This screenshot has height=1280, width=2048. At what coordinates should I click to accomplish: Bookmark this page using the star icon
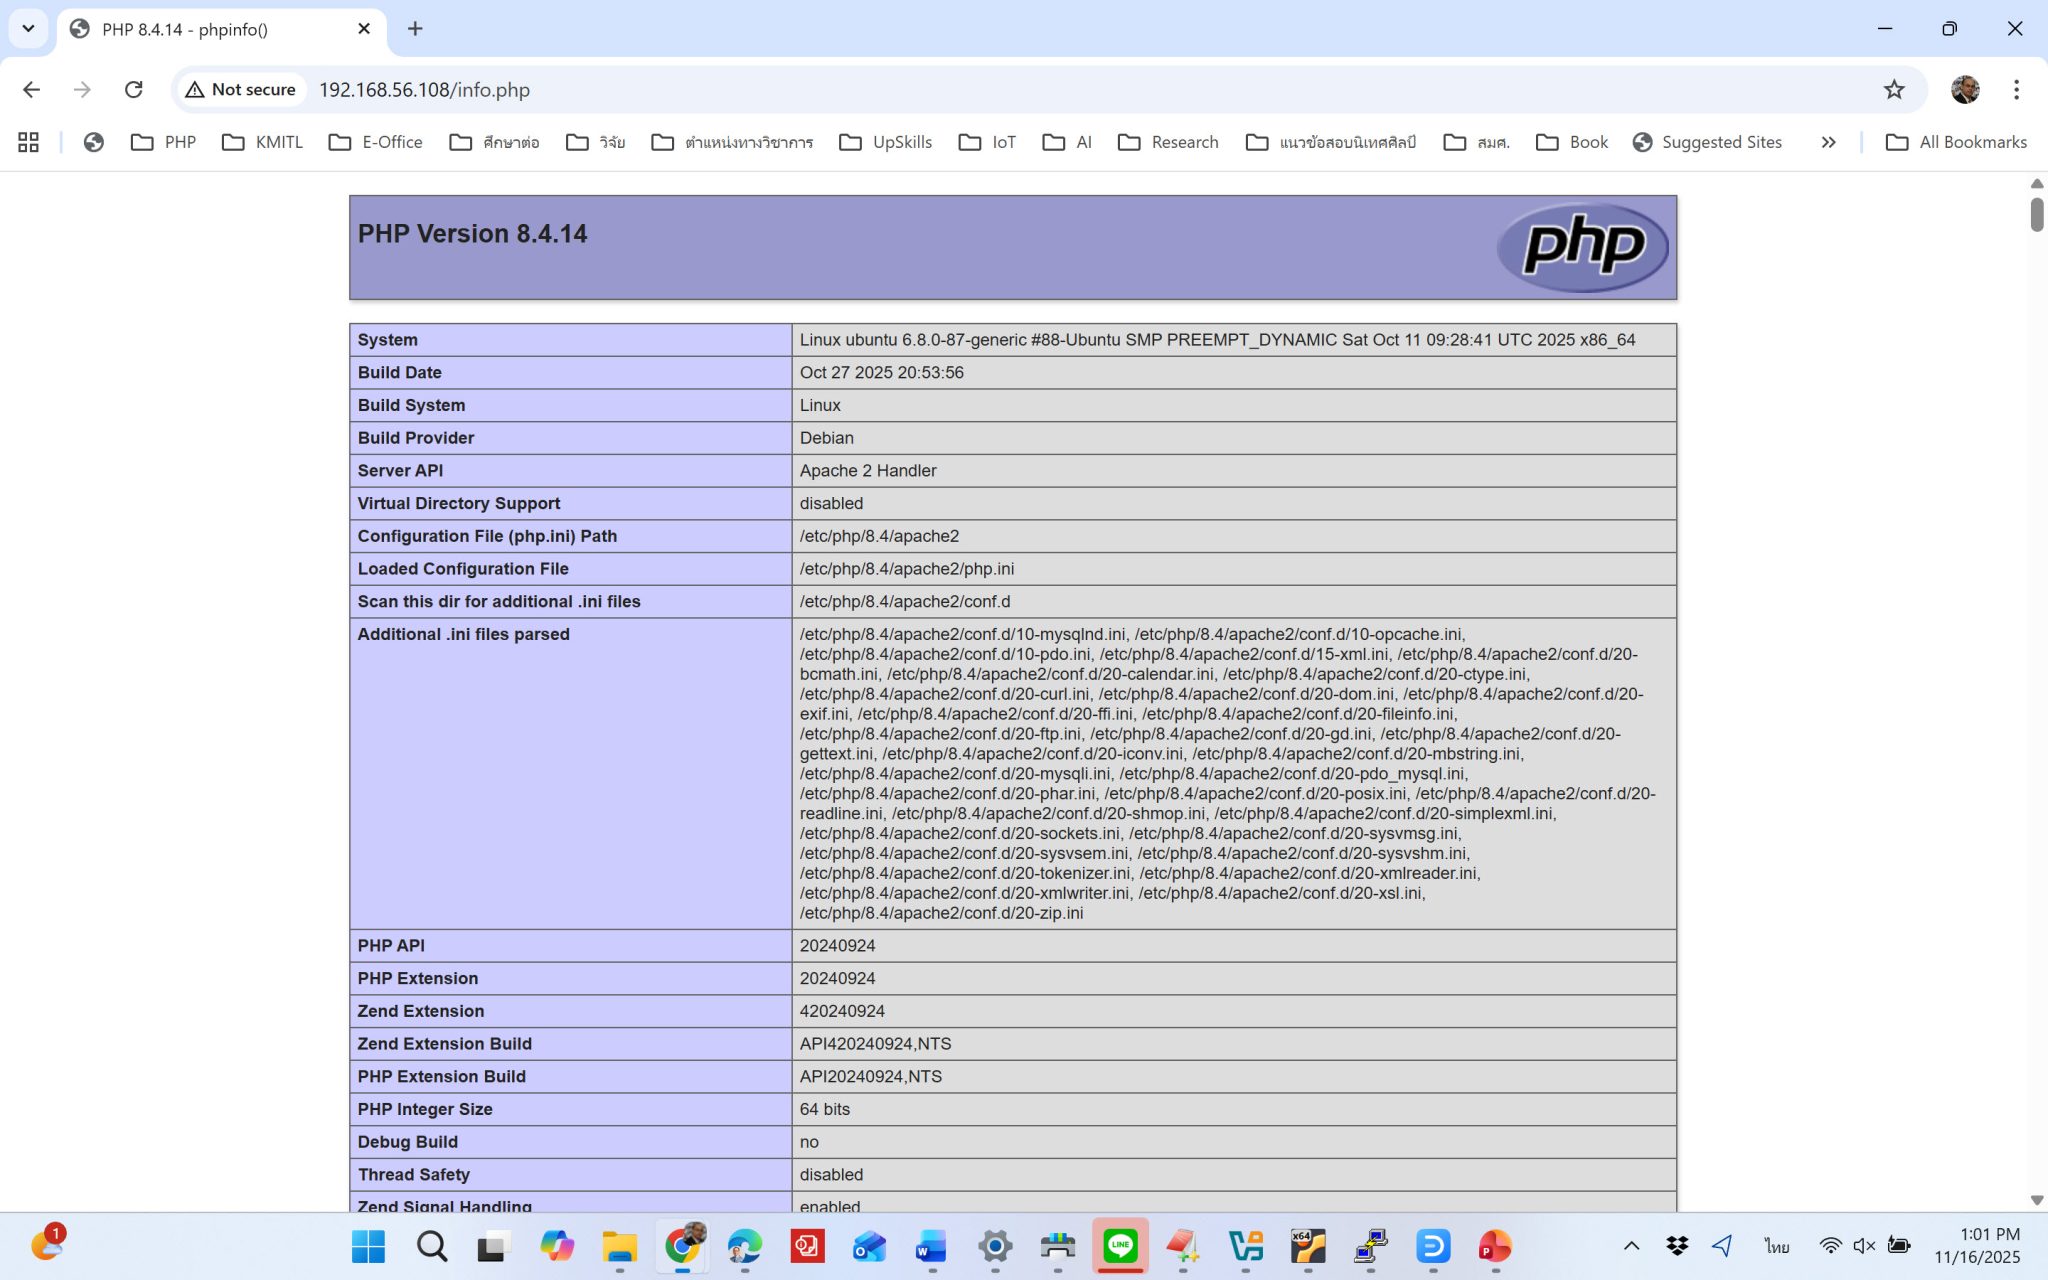pyautogui.click(x=1893, y=89)
